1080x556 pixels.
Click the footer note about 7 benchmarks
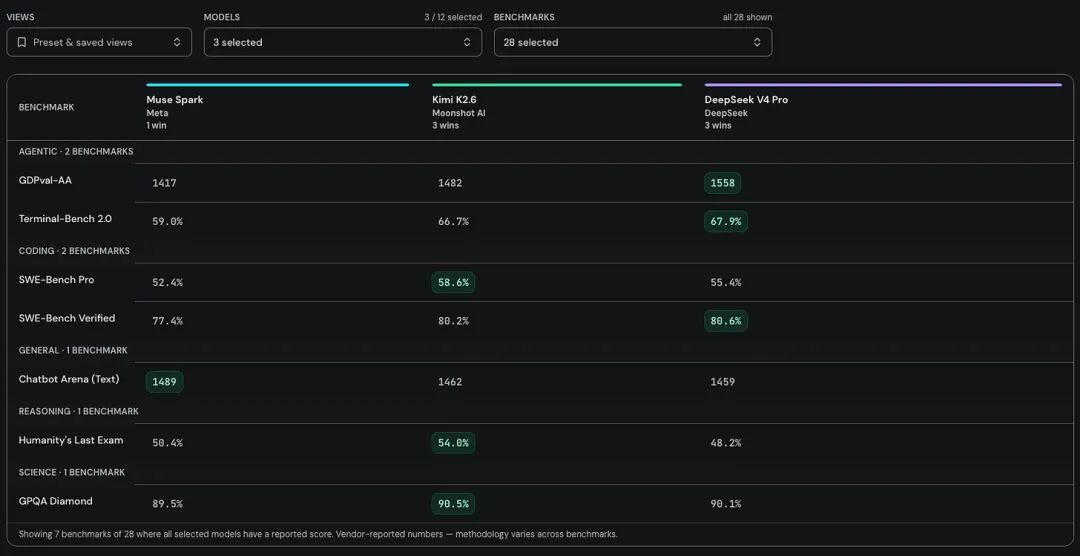(x=318, y=534)
